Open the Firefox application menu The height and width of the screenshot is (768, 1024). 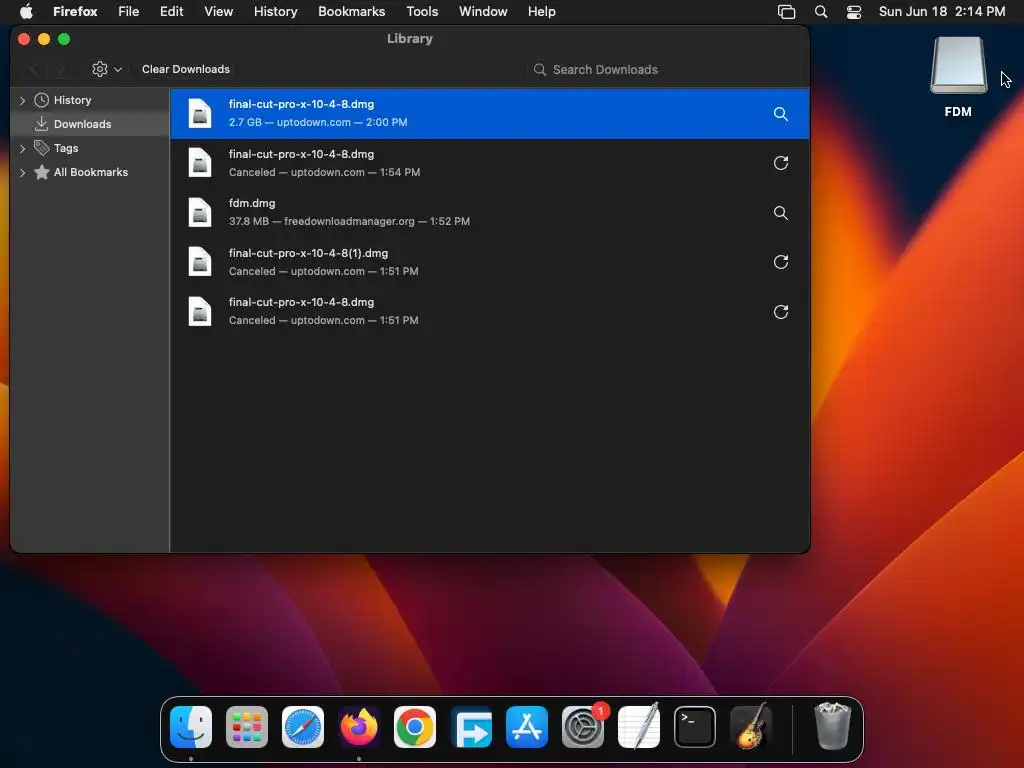click(x=75, y=12)
